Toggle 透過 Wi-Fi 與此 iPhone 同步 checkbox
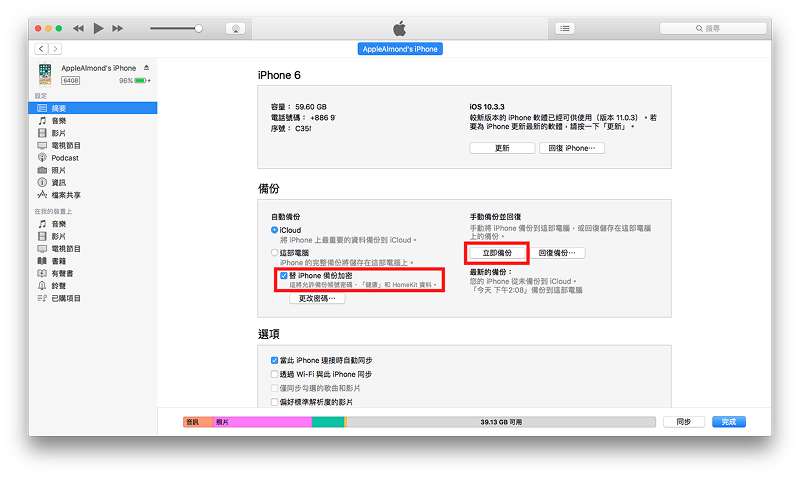This screenshot has height=478, width=800. click(x=274, y=374)
